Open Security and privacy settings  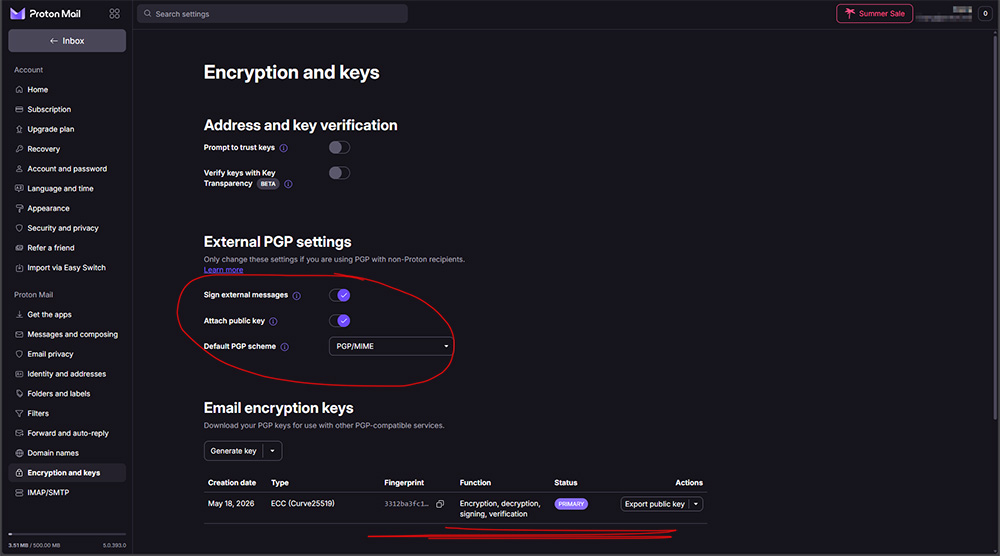[67, 228]
